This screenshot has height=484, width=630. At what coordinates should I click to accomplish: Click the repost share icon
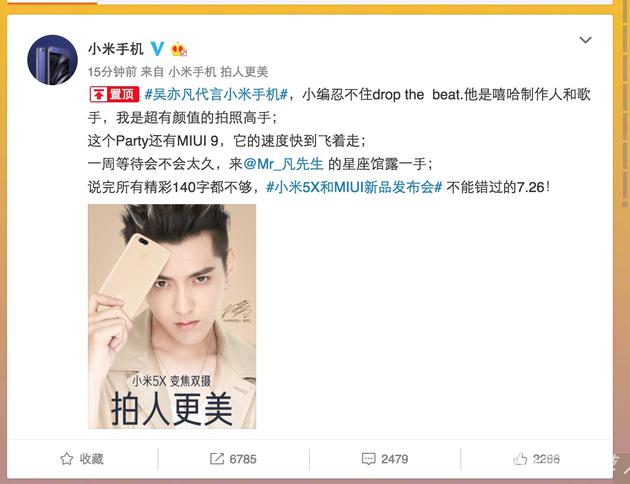(217, 459)
